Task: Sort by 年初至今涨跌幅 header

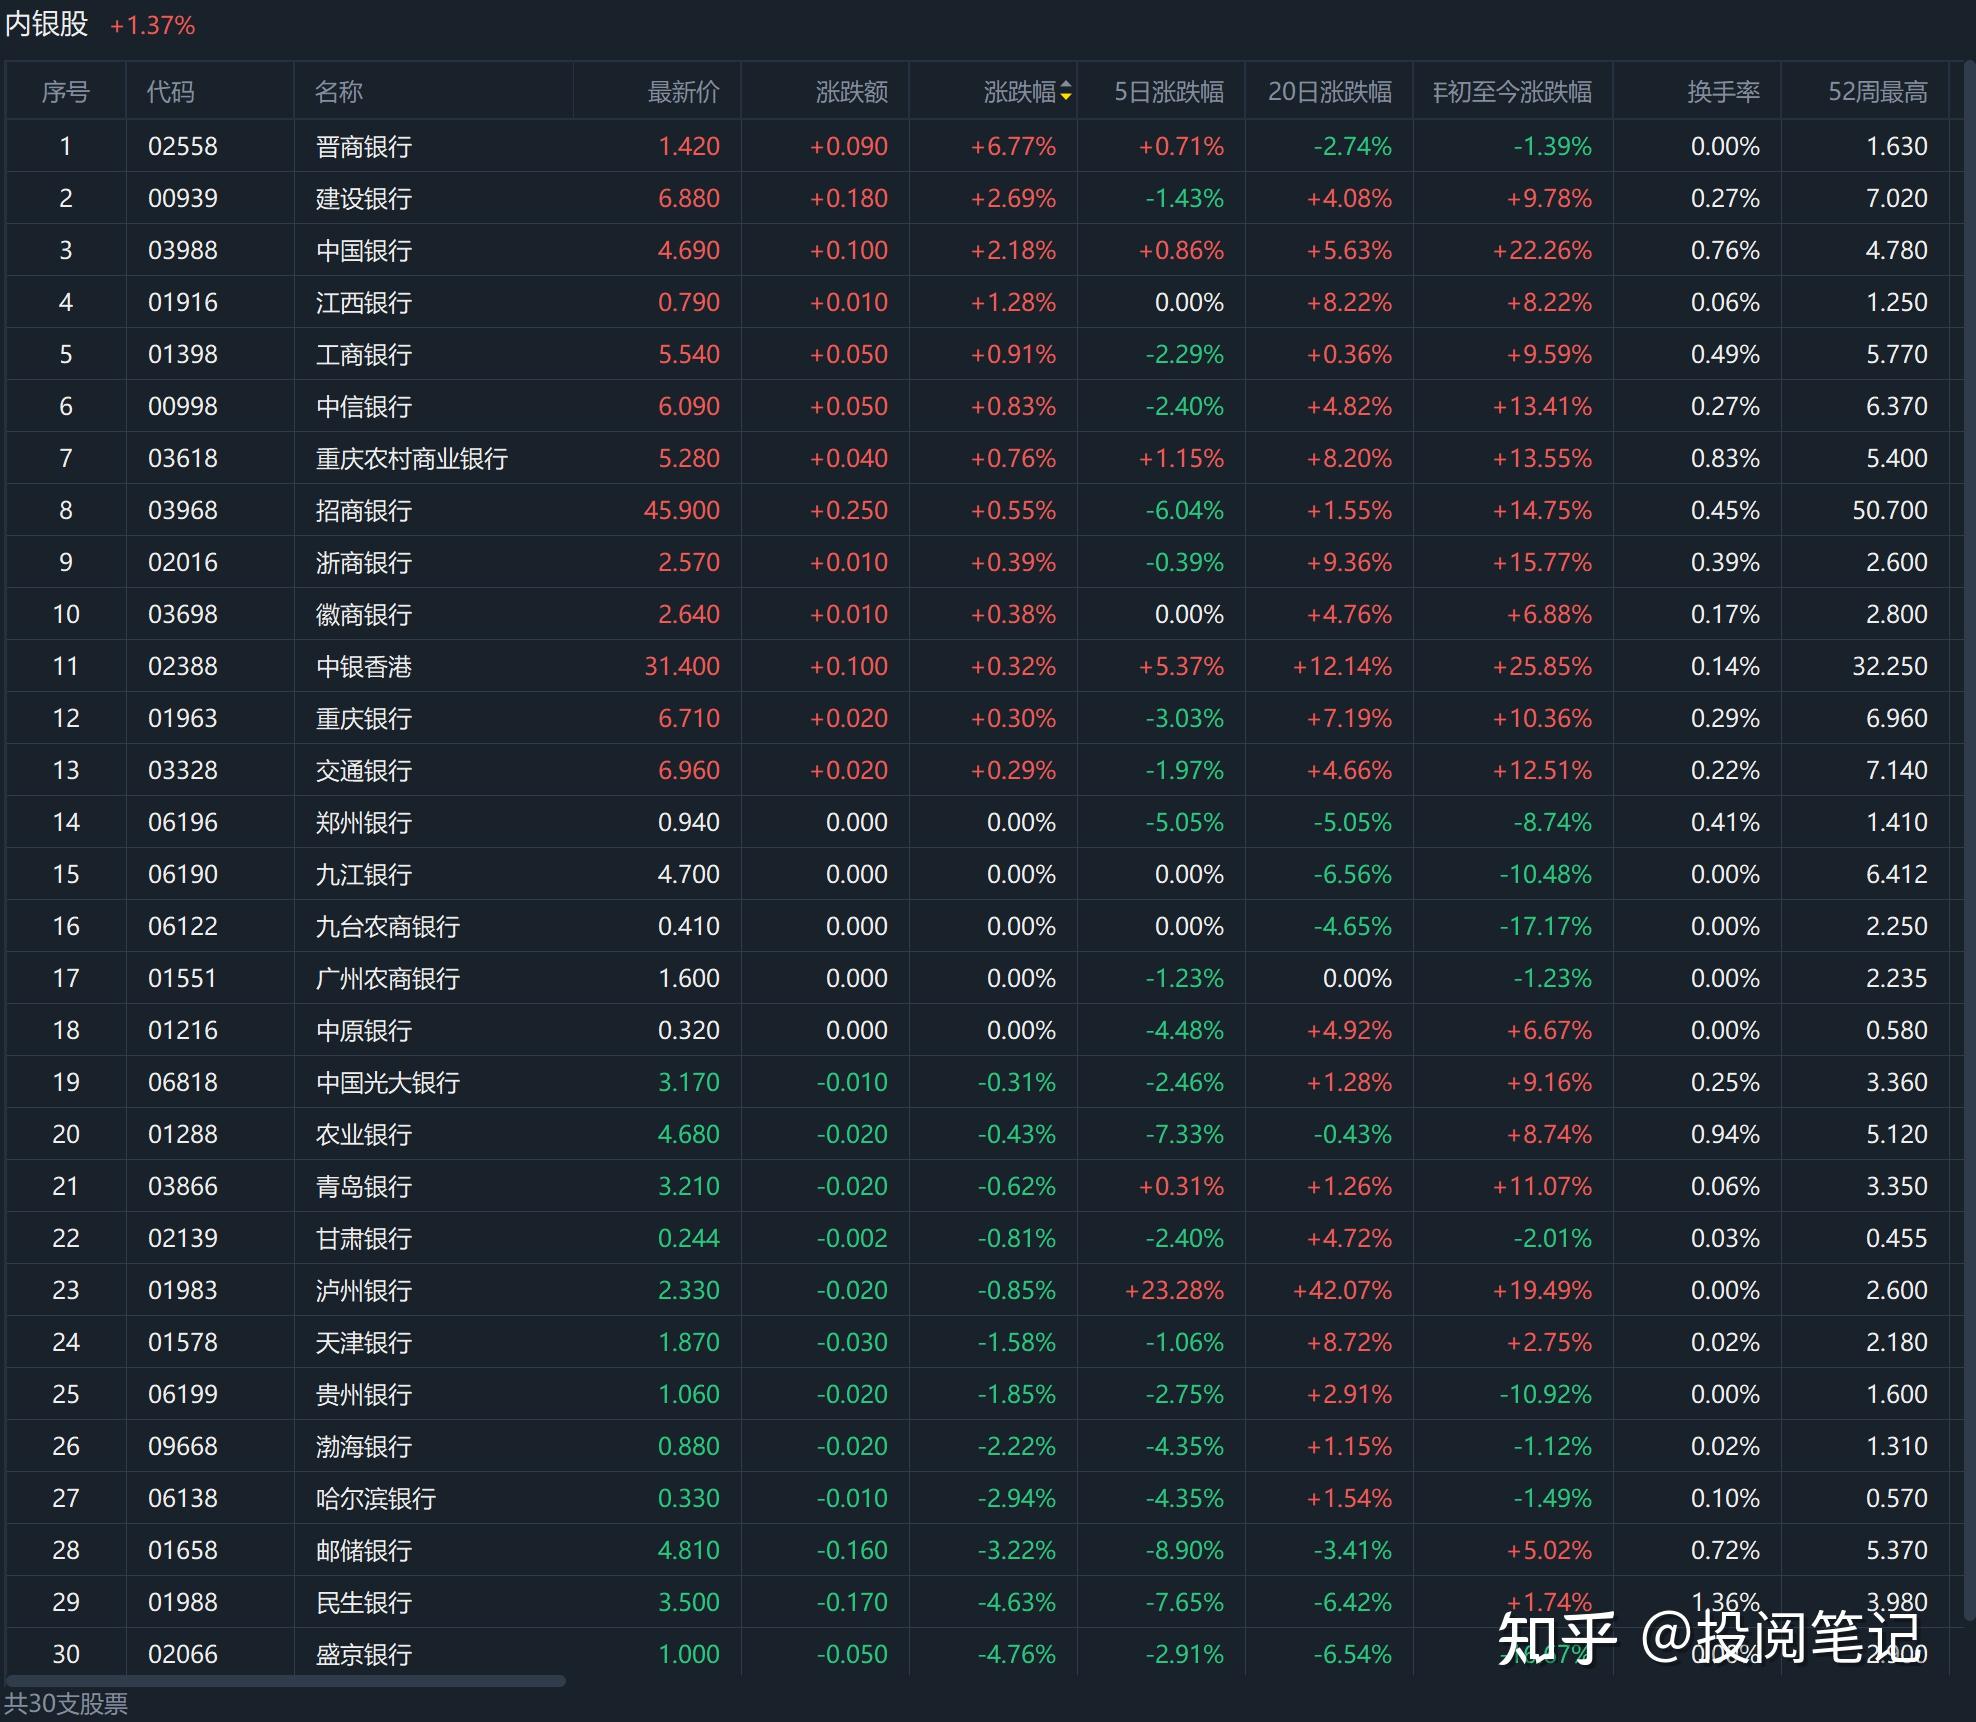Action: (1512, 92)
